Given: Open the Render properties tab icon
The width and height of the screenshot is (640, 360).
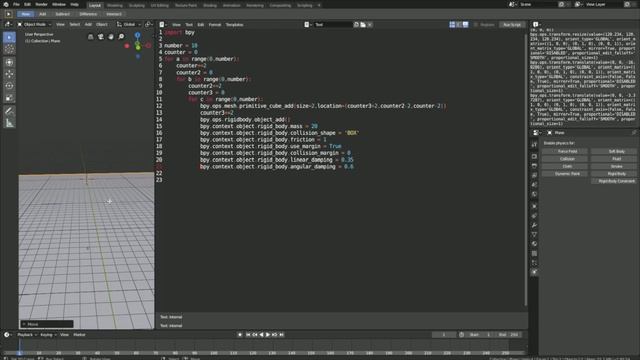Looking at the screenshot, I should click(x=534, y=156).
